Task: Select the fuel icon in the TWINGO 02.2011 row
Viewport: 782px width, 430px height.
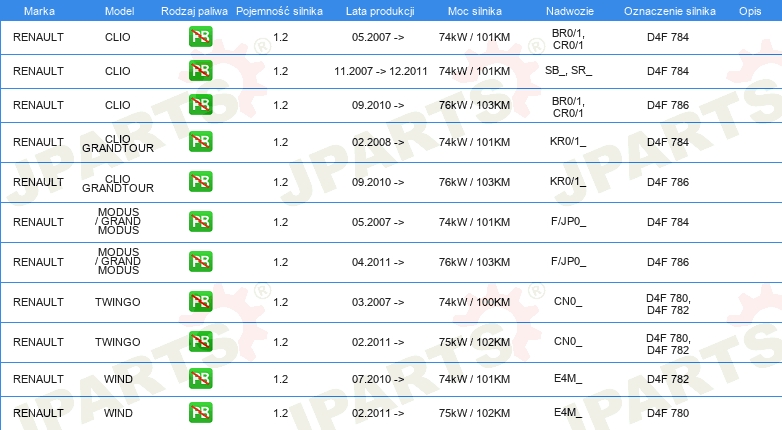Action: (200, 342)
